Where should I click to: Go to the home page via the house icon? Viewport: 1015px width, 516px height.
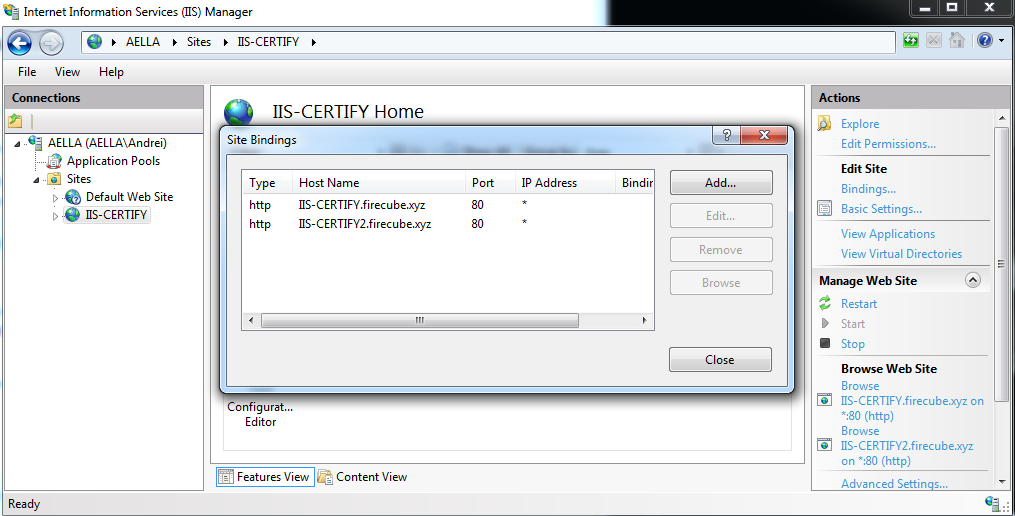click(x=957, y=41)
